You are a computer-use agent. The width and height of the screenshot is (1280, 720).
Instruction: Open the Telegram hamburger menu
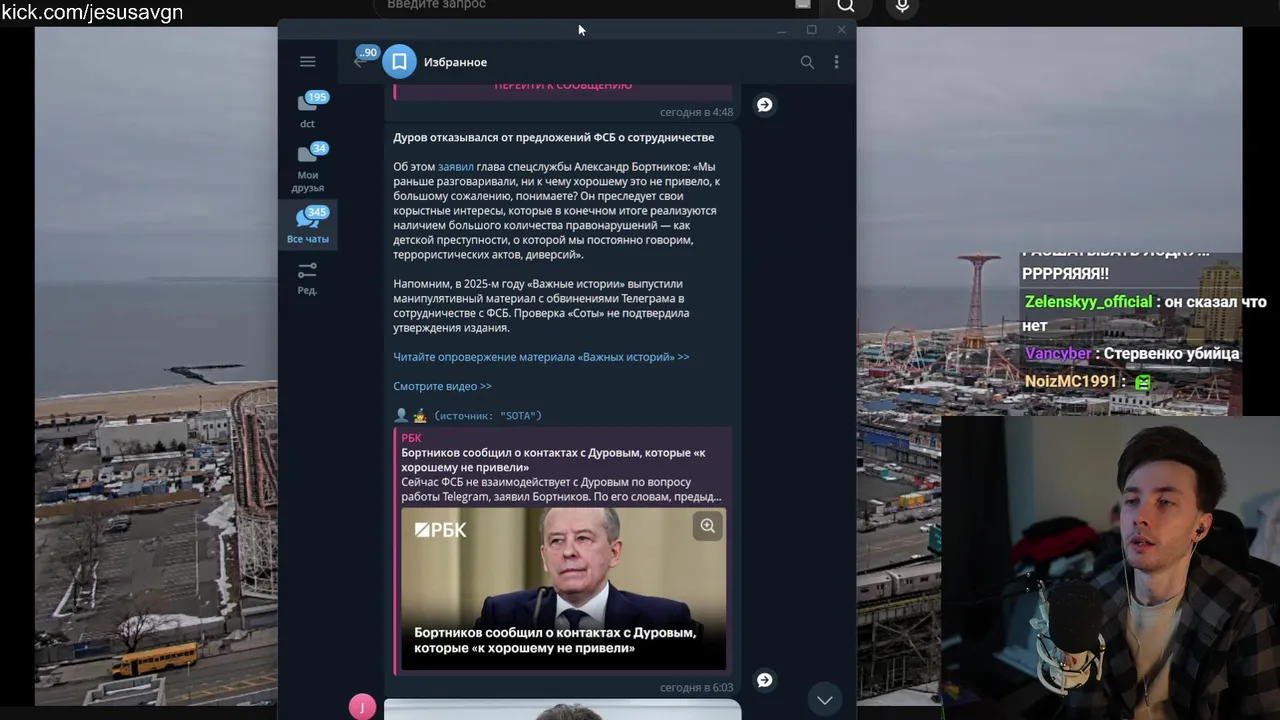pyautogui.click(x=307, y=62)
